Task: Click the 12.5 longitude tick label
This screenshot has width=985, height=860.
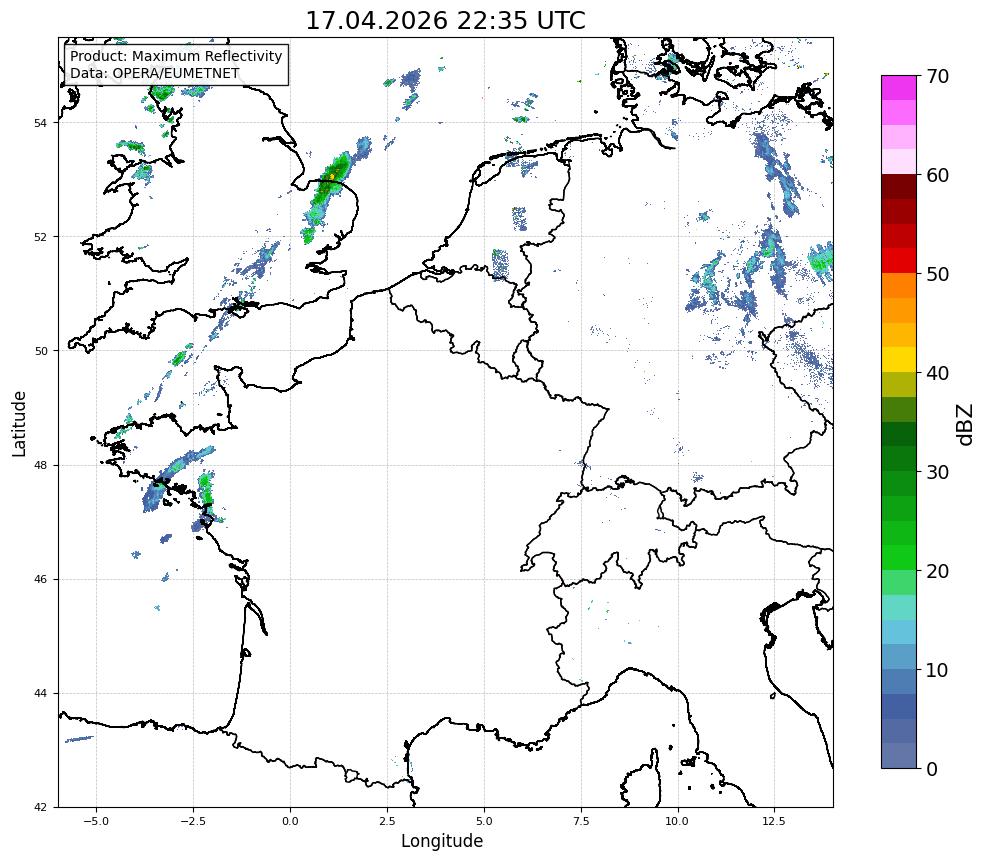Action: tap(774, 821)
